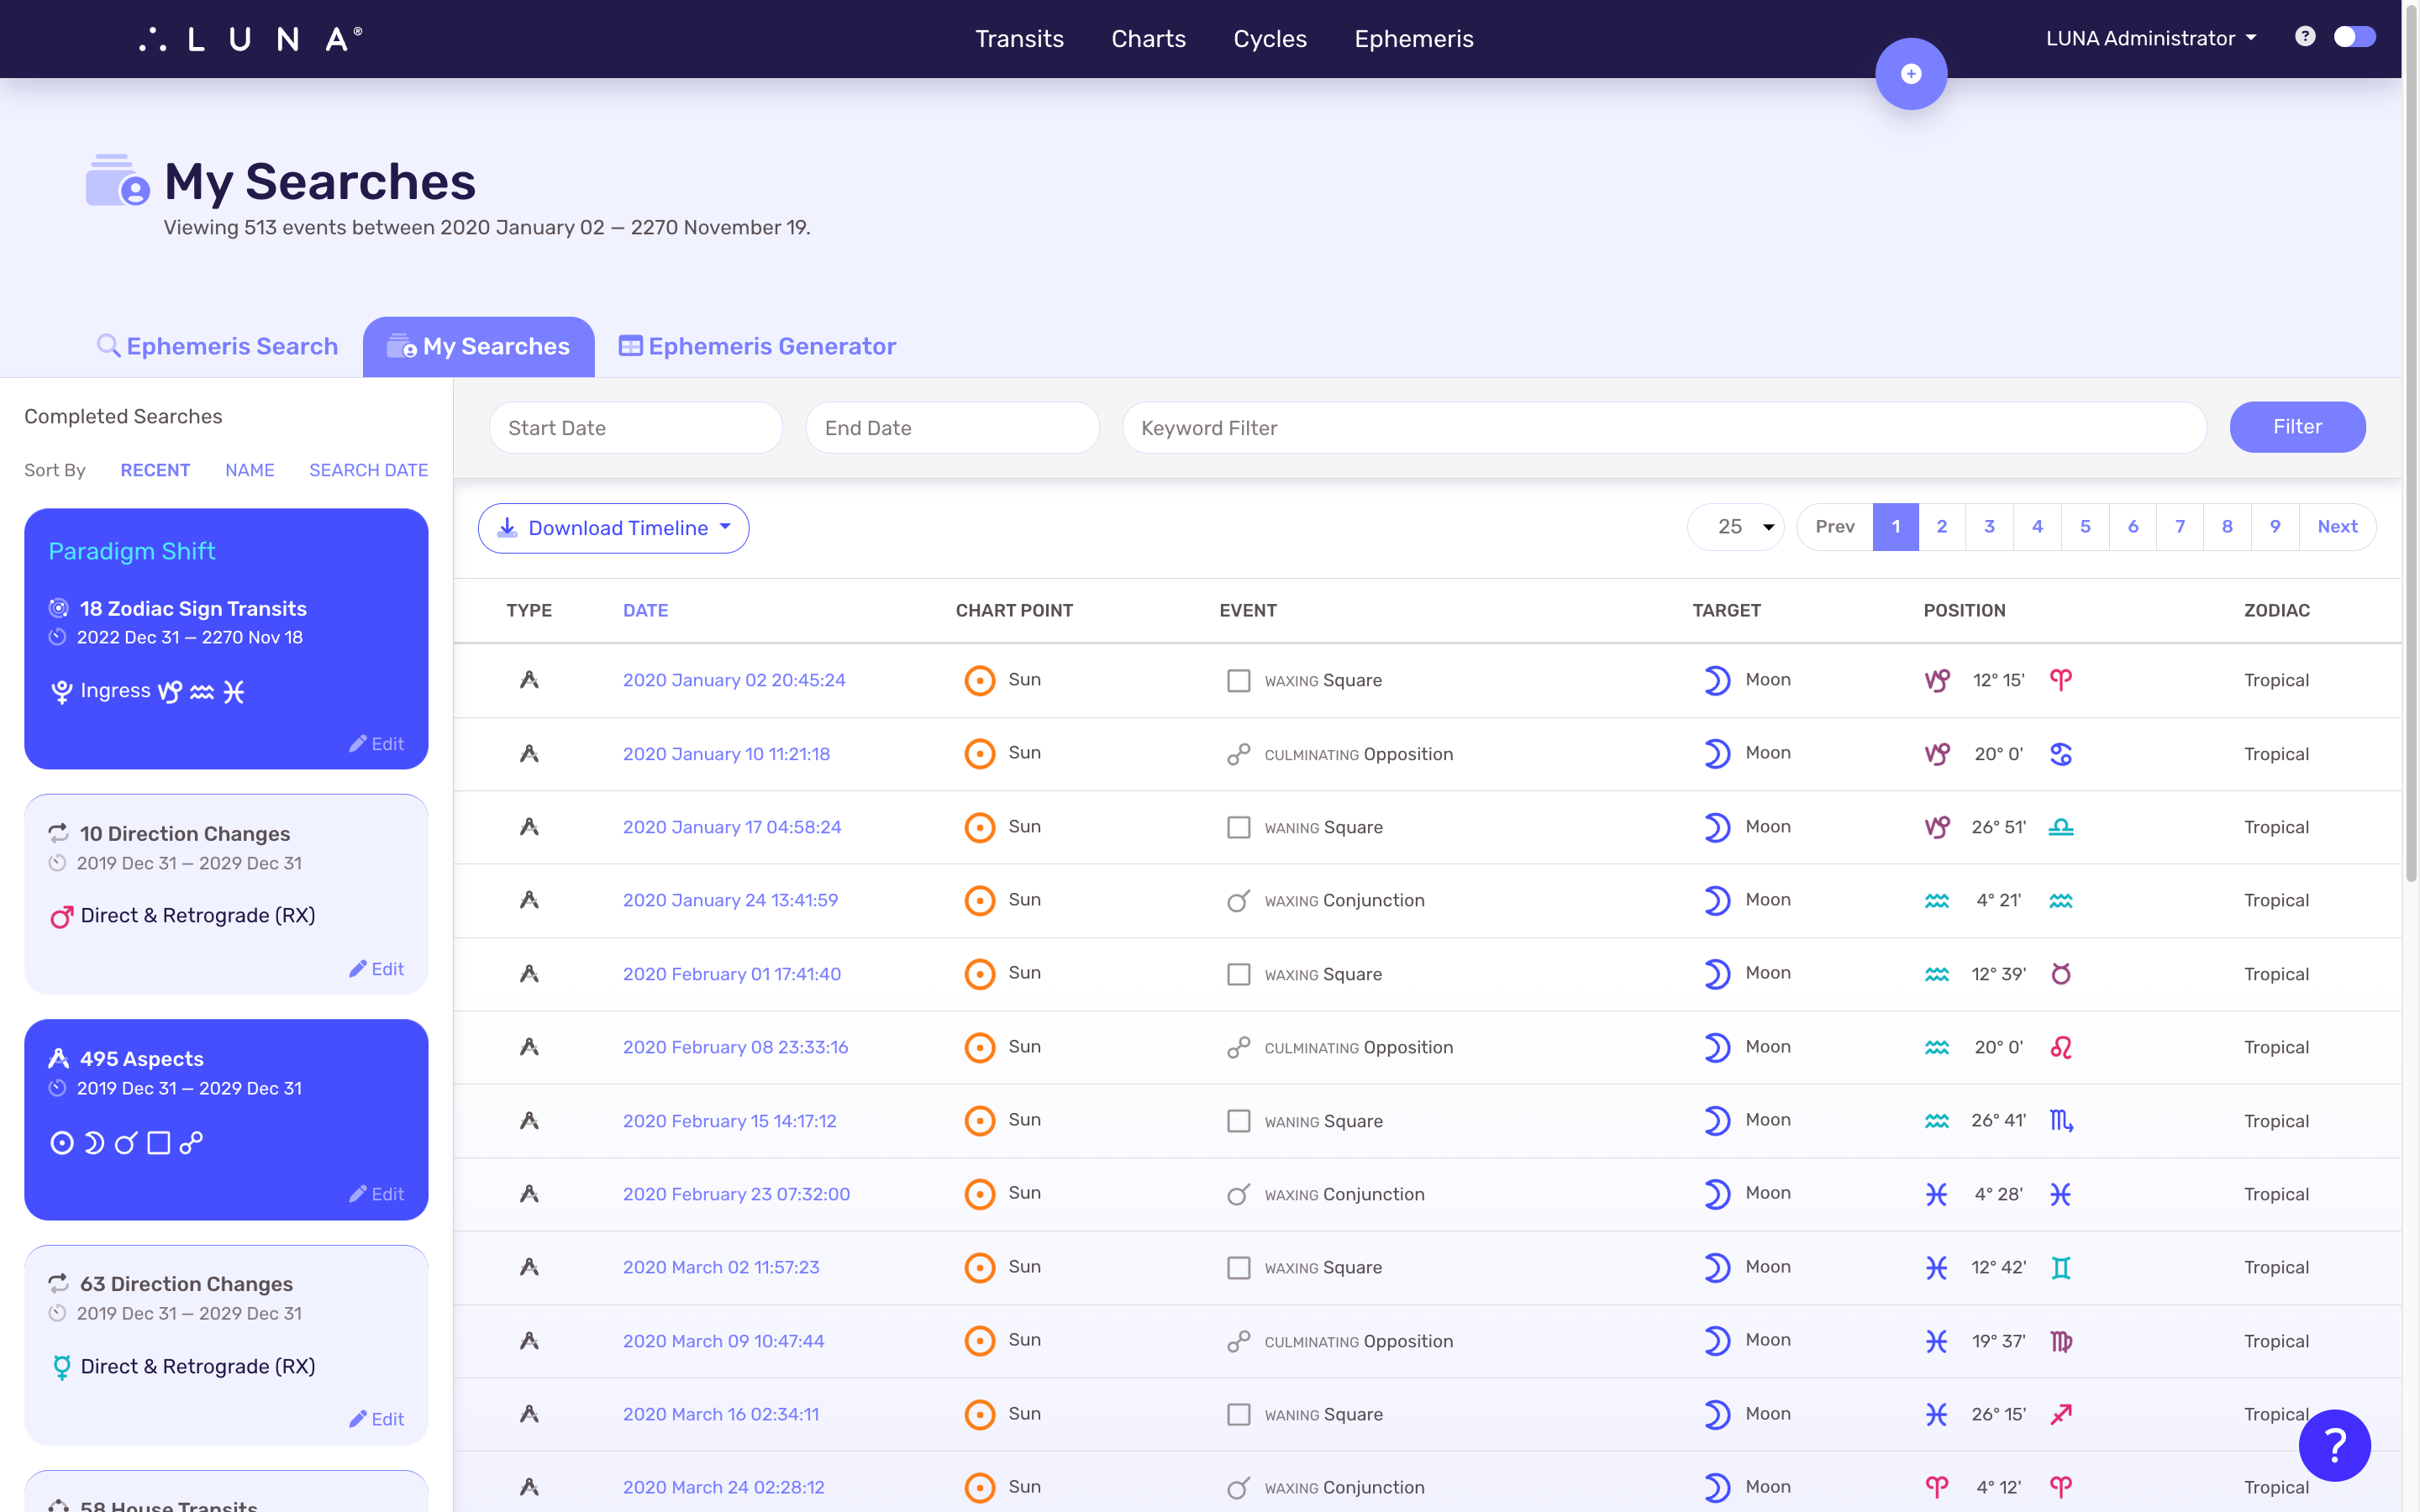Click the Moon target icon
This screenshot has width=2420, height=1512.
click(1714, 680)
